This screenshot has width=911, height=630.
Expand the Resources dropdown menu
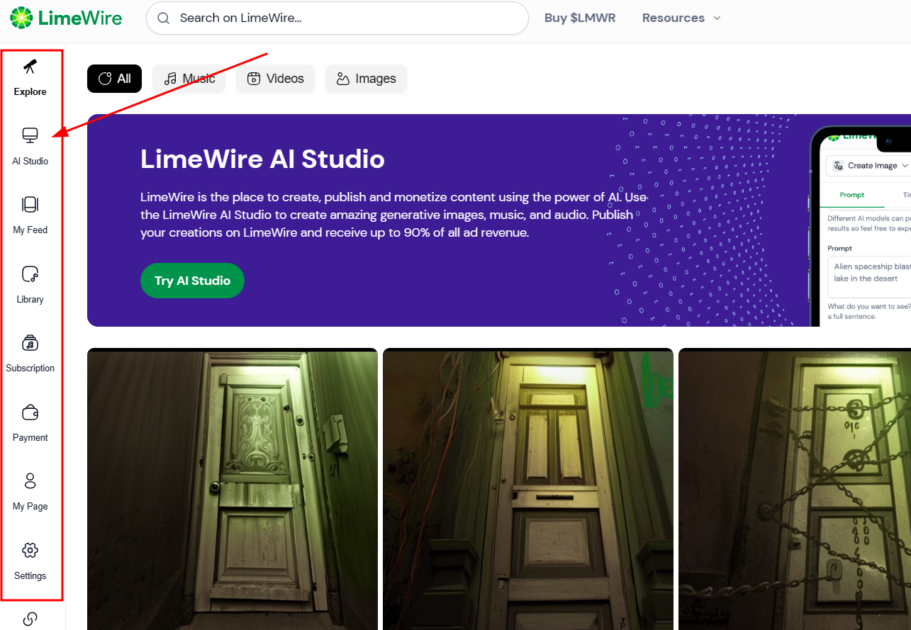pos(681,17)
